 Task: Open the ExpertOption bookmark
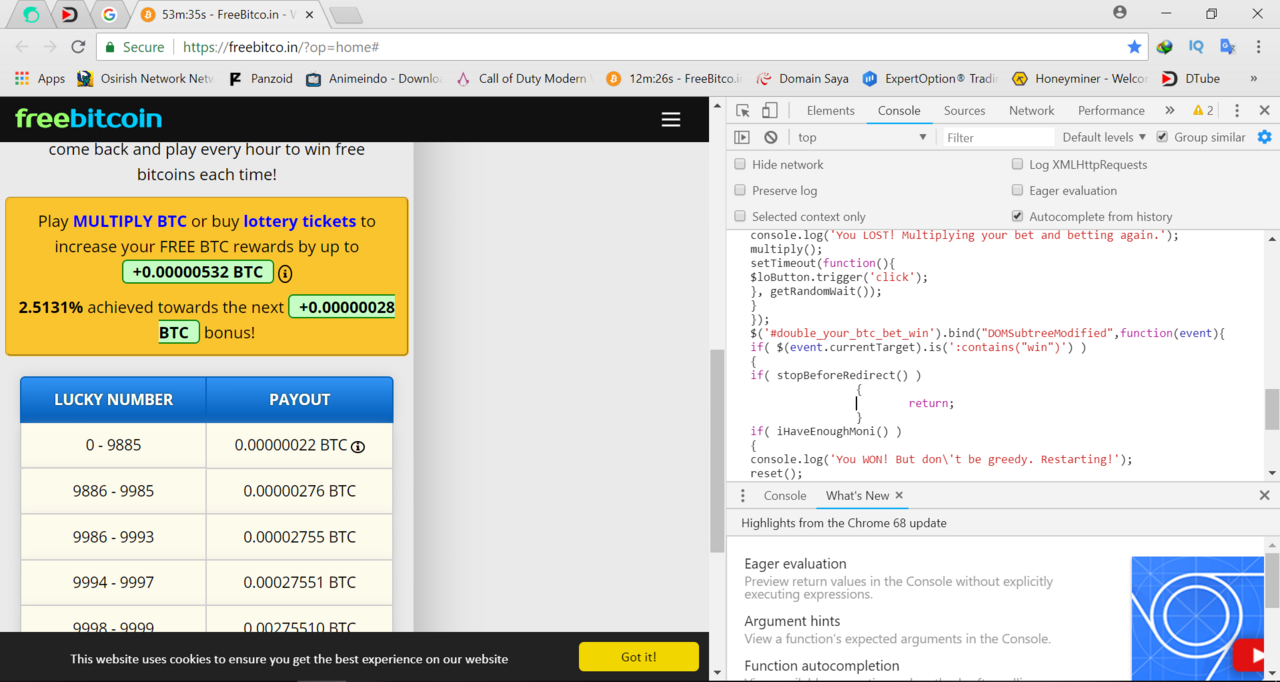pos(930,78)
